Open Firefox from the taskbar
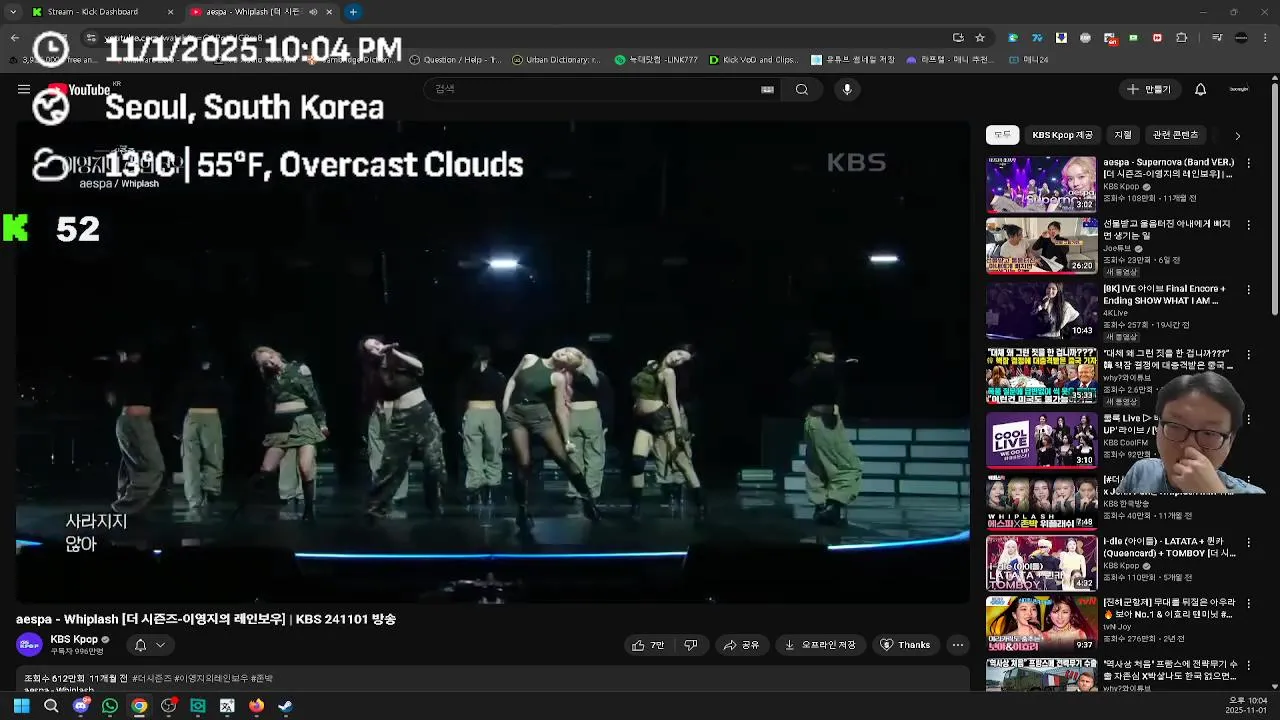This screenshot has height=720, width=1280. tap(256, 706)
